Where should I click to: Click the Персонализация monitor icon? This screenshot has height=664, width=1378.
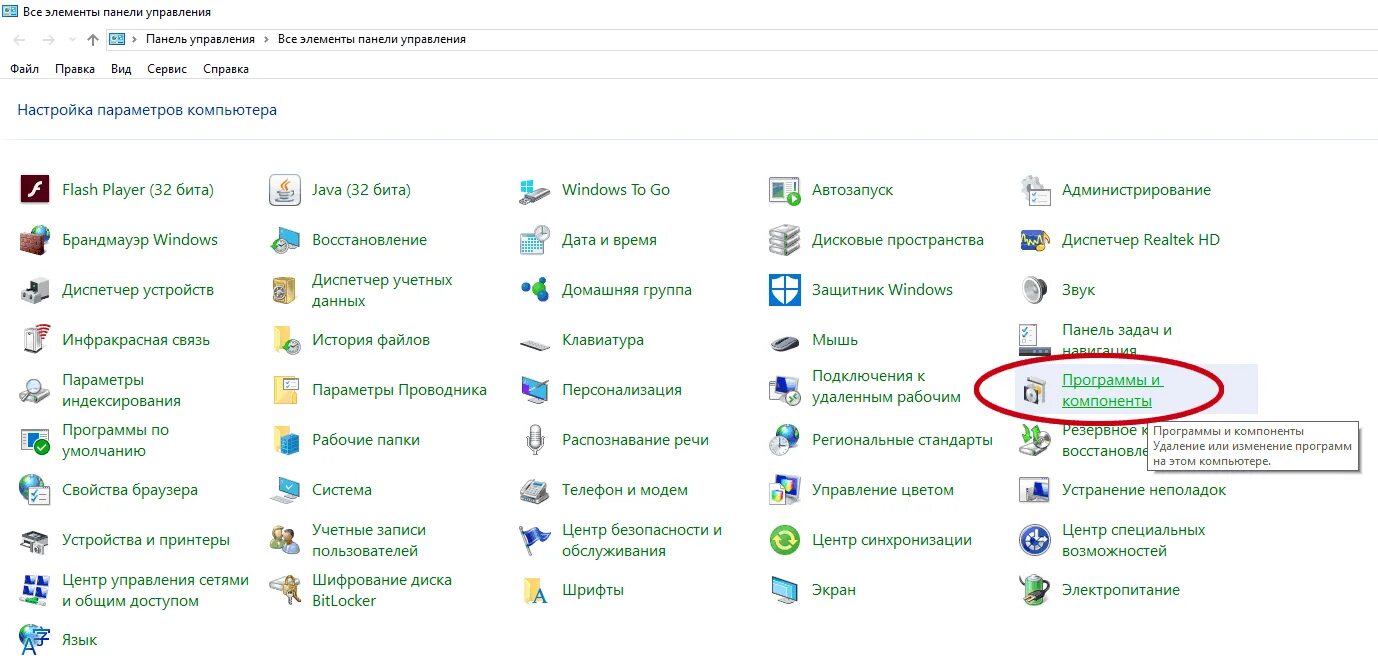point(535,390)
